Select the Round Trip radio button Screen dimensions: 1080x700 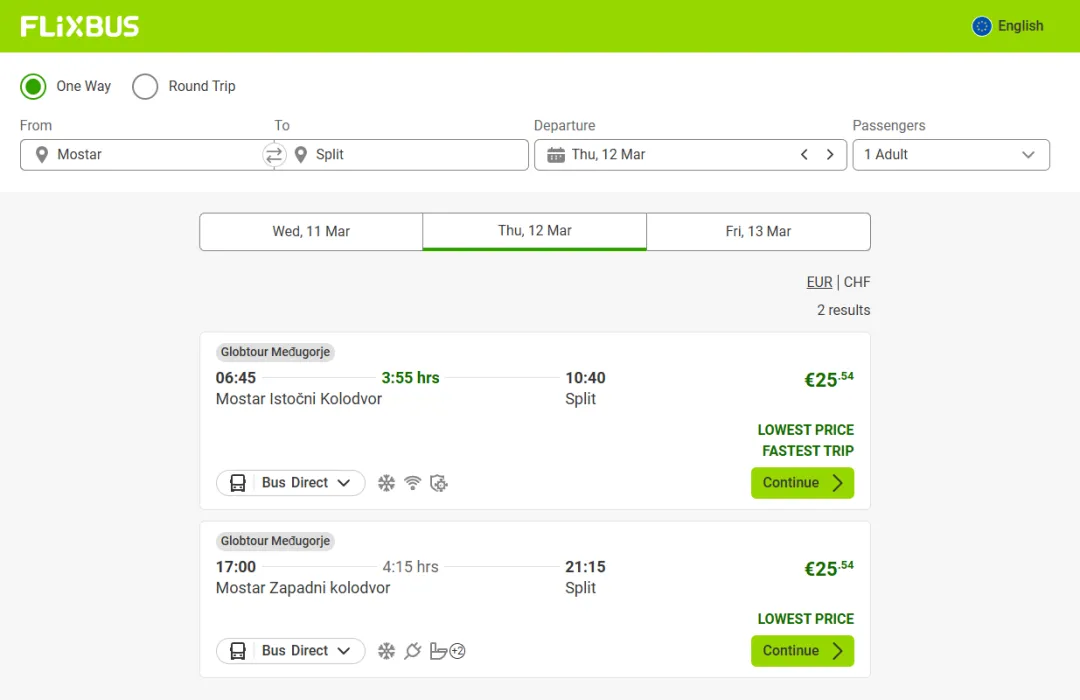[x=145, y=86]
